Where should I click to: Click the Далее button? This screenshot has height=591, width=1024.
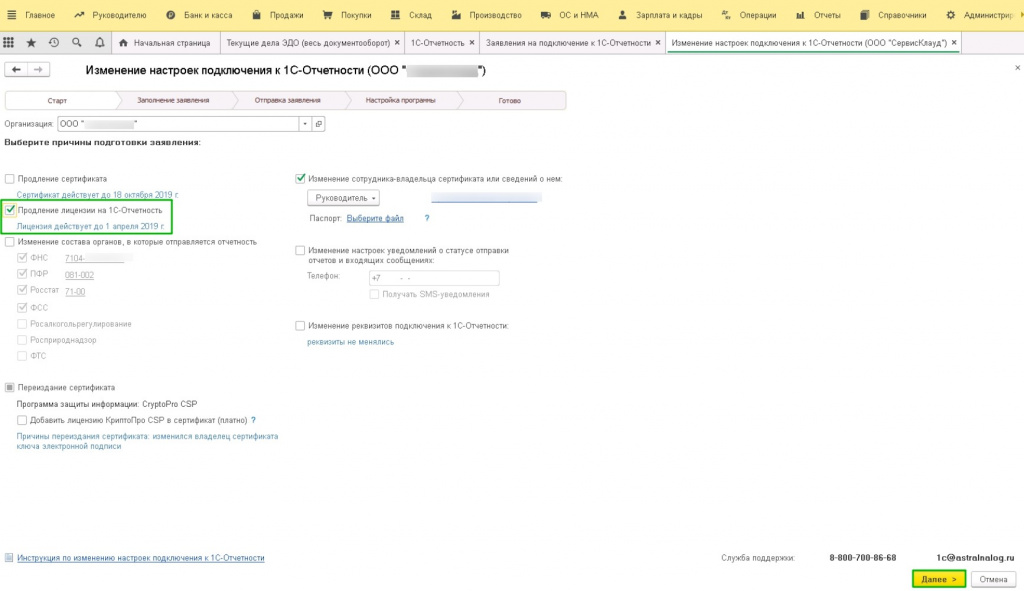point(938,579)
